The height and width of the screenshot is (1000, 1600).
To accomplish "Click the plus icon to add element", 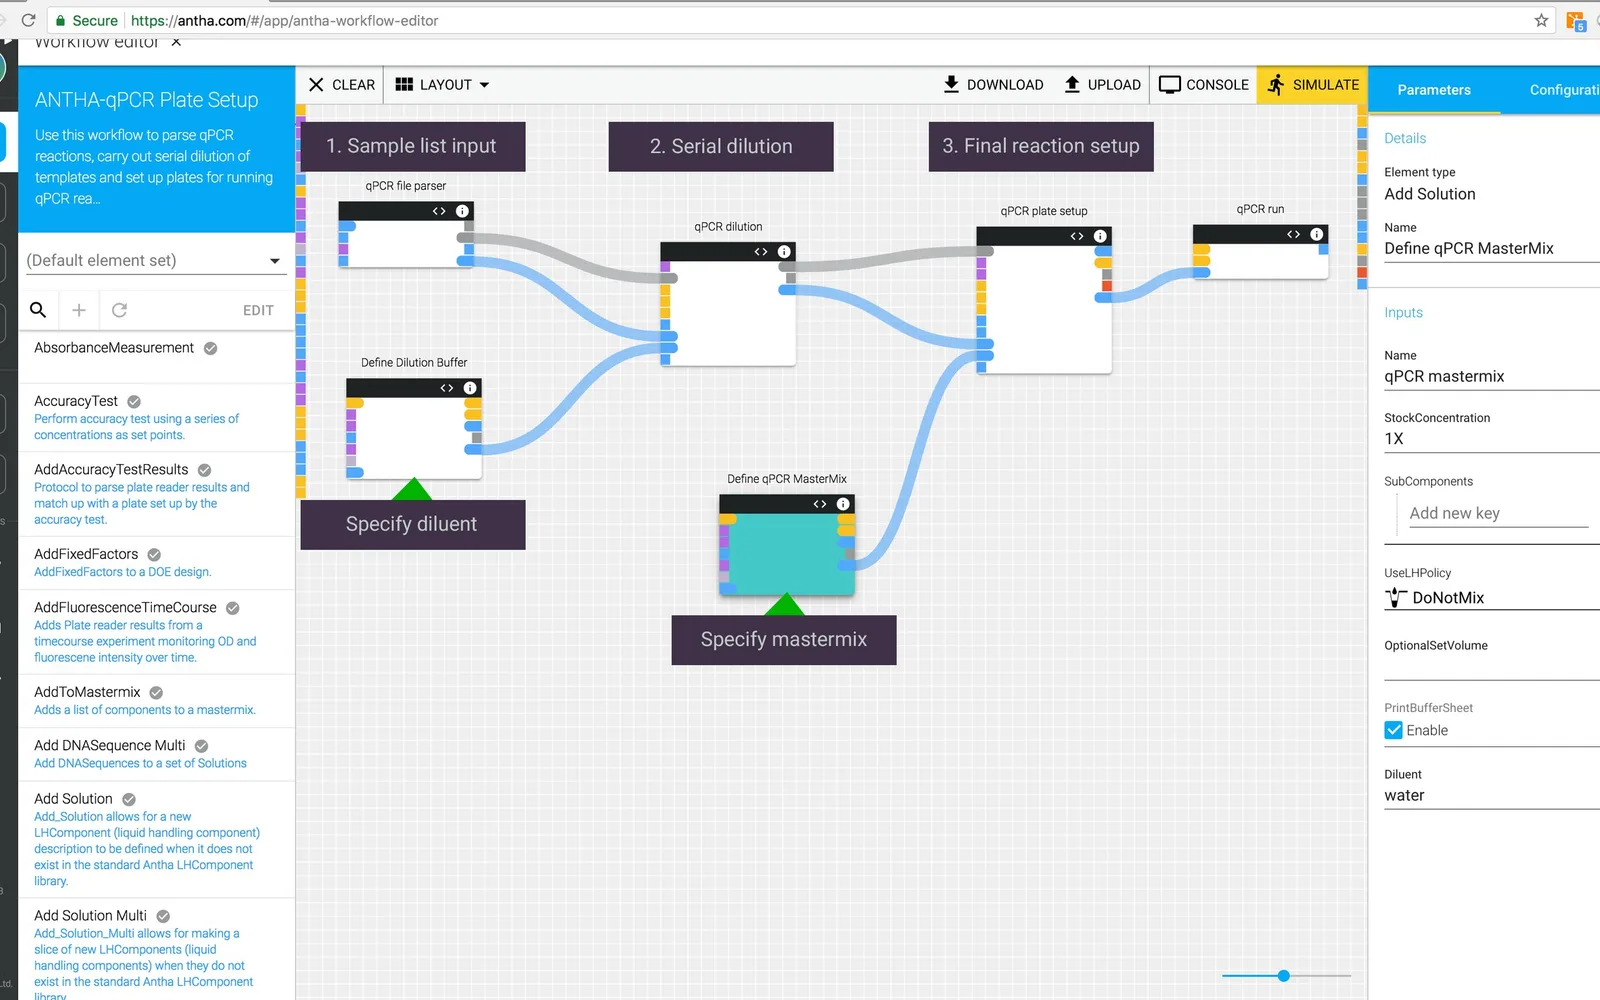I will click(79, 310).
